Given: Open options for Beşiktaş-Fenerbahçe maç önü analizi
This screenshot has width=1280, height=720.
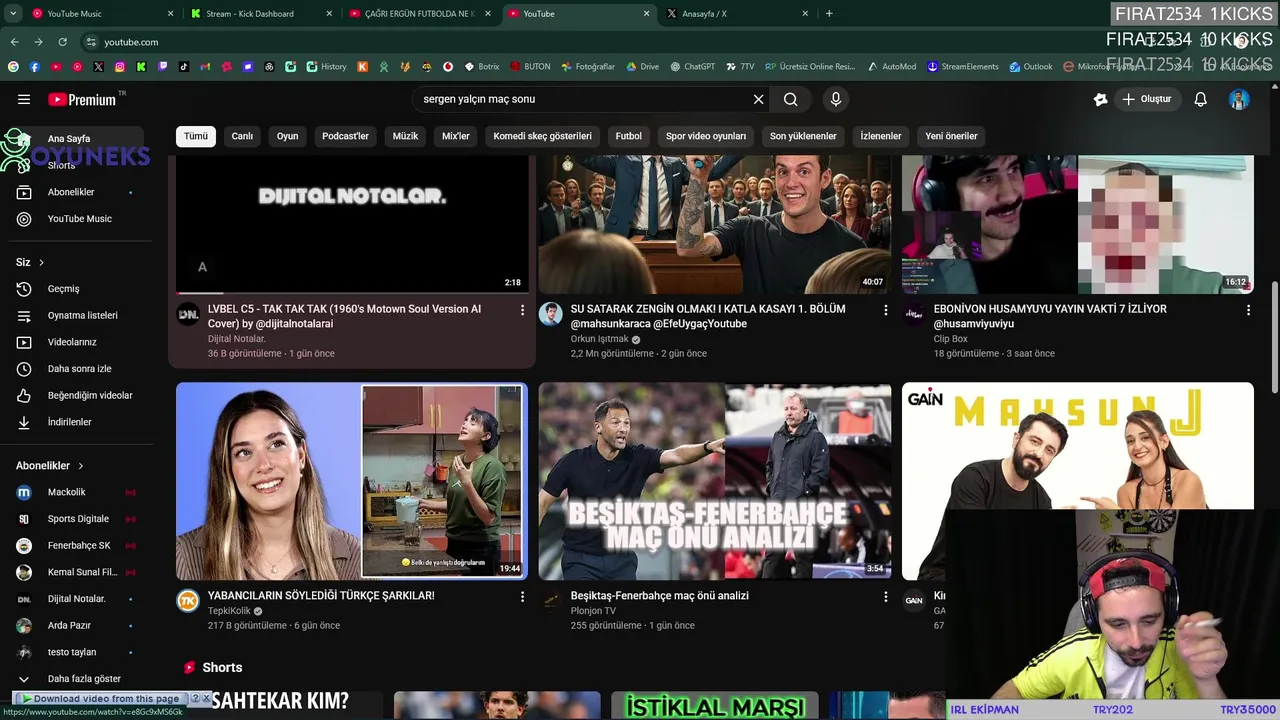Looking at the screenshot, I should 885,597.
